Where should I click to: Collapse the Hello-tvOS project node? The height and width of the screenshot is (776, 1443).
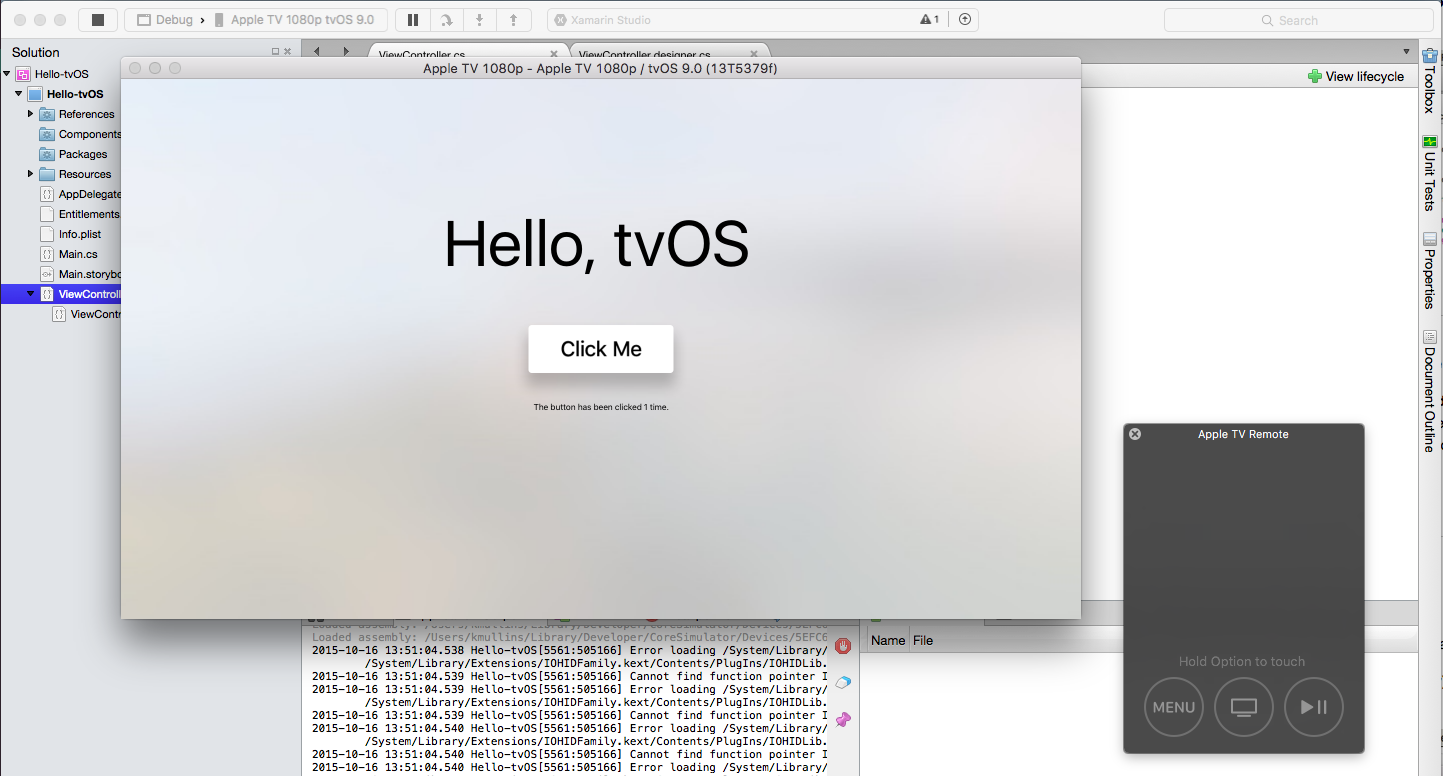click(x=19, y=94)
